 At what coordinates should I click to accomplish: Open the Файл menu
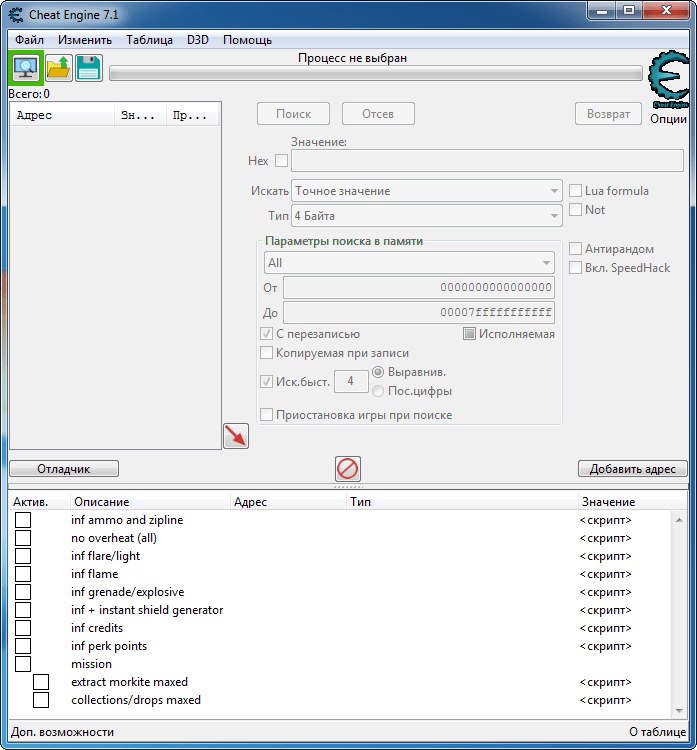pyautogui.click(x=29, y=40)
